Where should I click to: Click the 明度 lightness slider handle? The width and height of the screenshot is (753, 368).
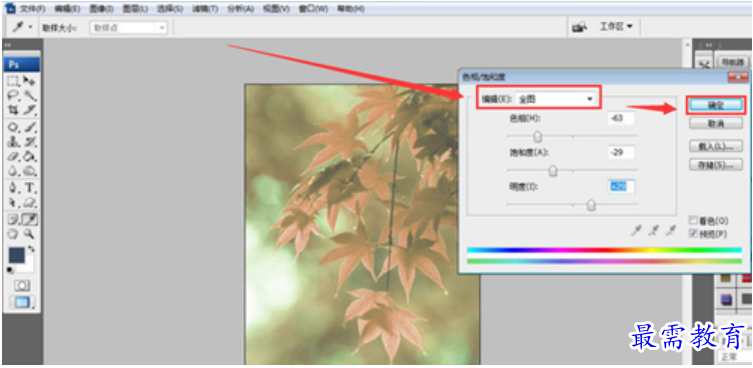click(592, 205)
